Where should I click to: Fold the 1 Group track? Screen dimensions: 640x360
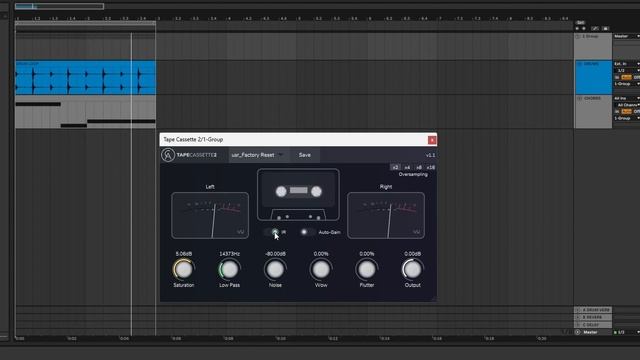(x=578, y=36)
